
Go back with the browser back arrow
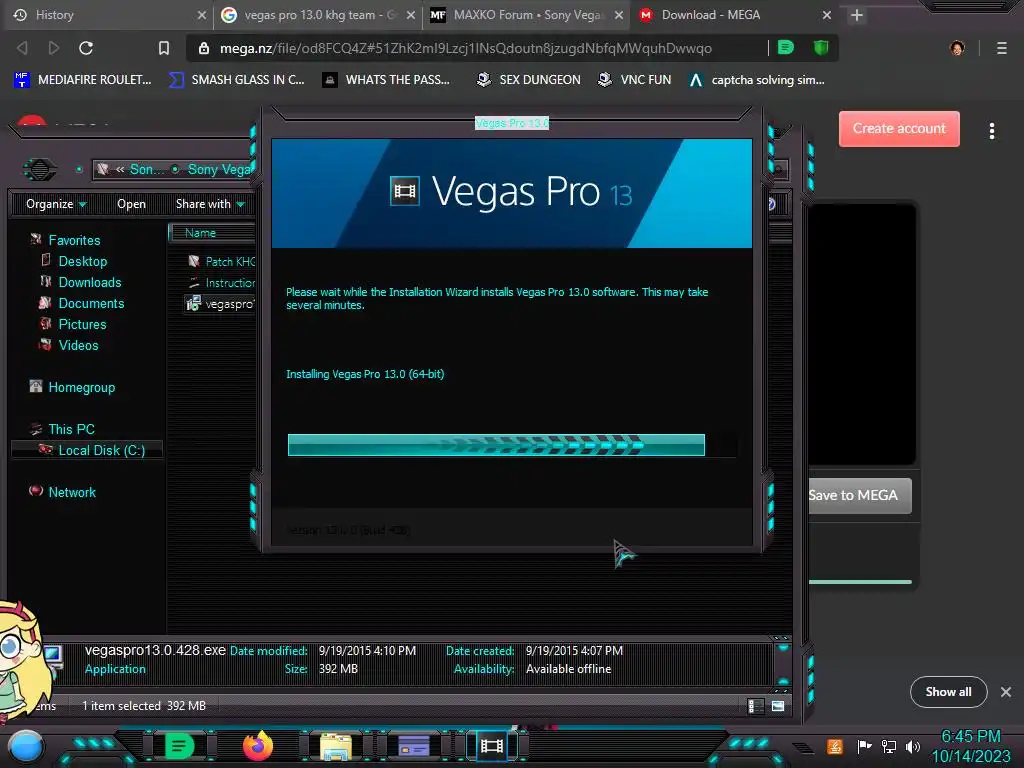point(22,48)
